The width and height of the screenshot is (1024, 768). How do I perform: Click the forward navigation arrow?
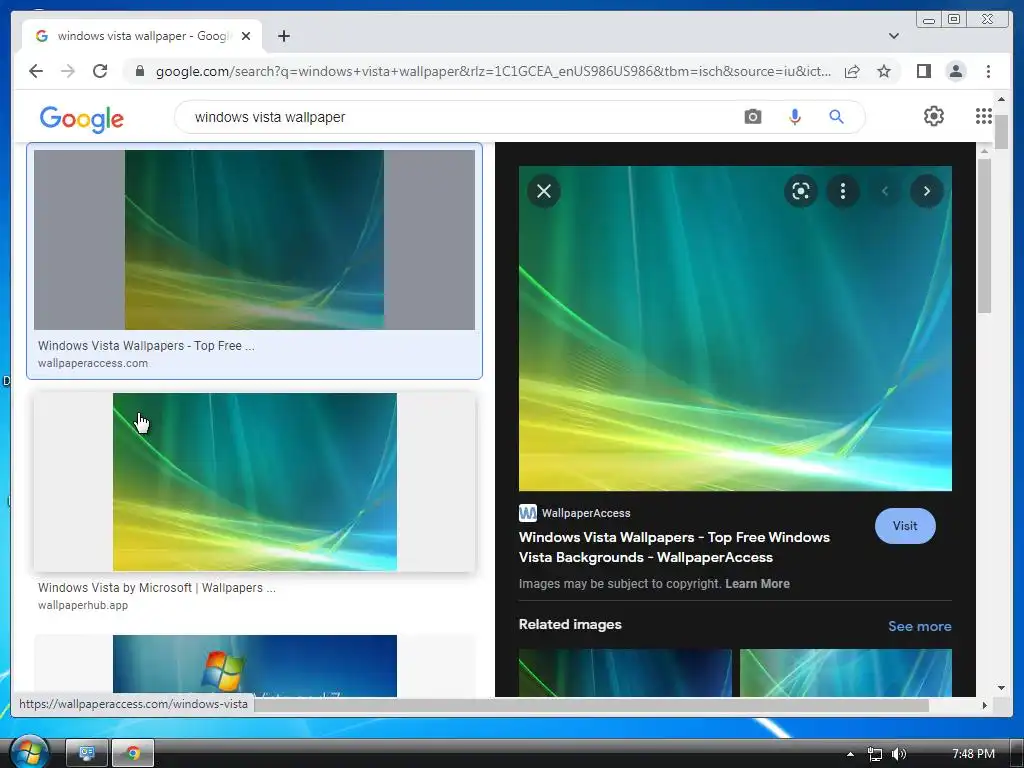pos(68,71)
